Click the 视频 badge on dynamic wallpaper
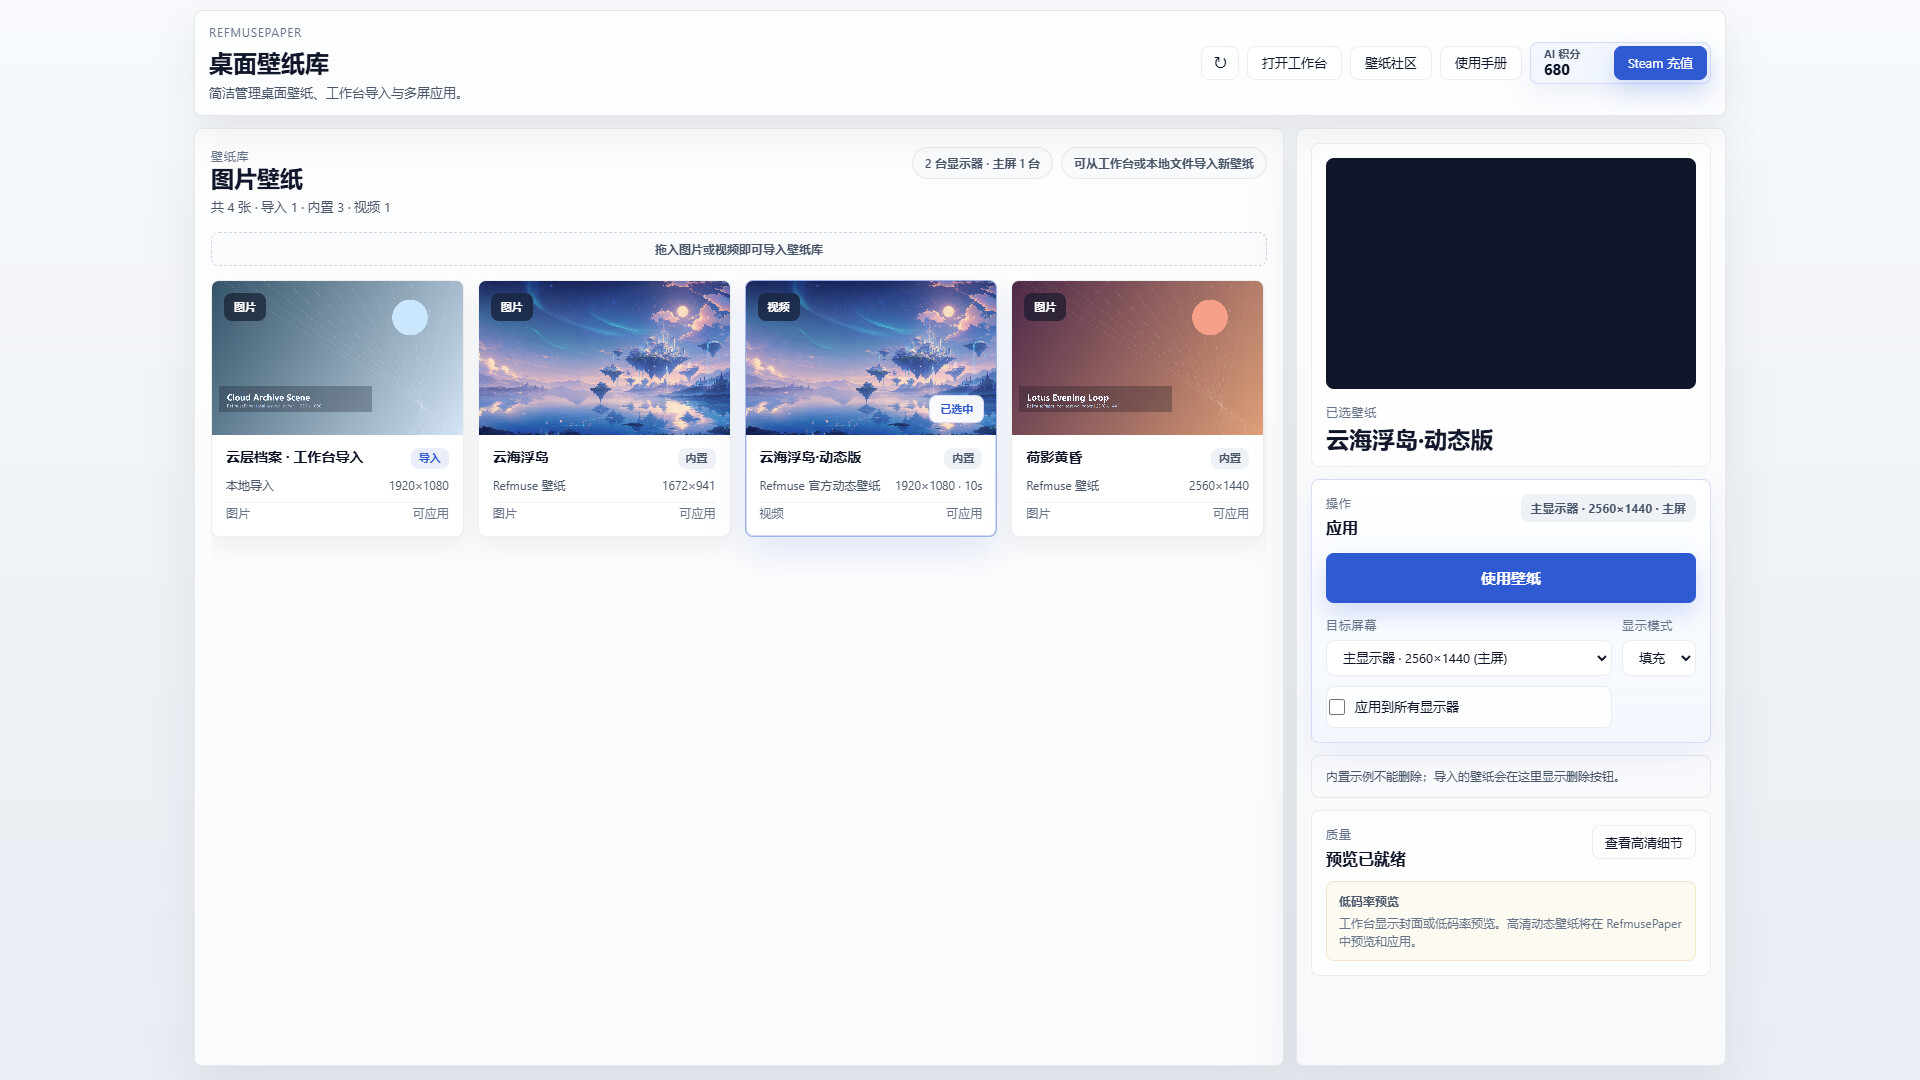The height and width of the screenshot is (1080, 1920). pyautogui.click(x=778, y=307)
